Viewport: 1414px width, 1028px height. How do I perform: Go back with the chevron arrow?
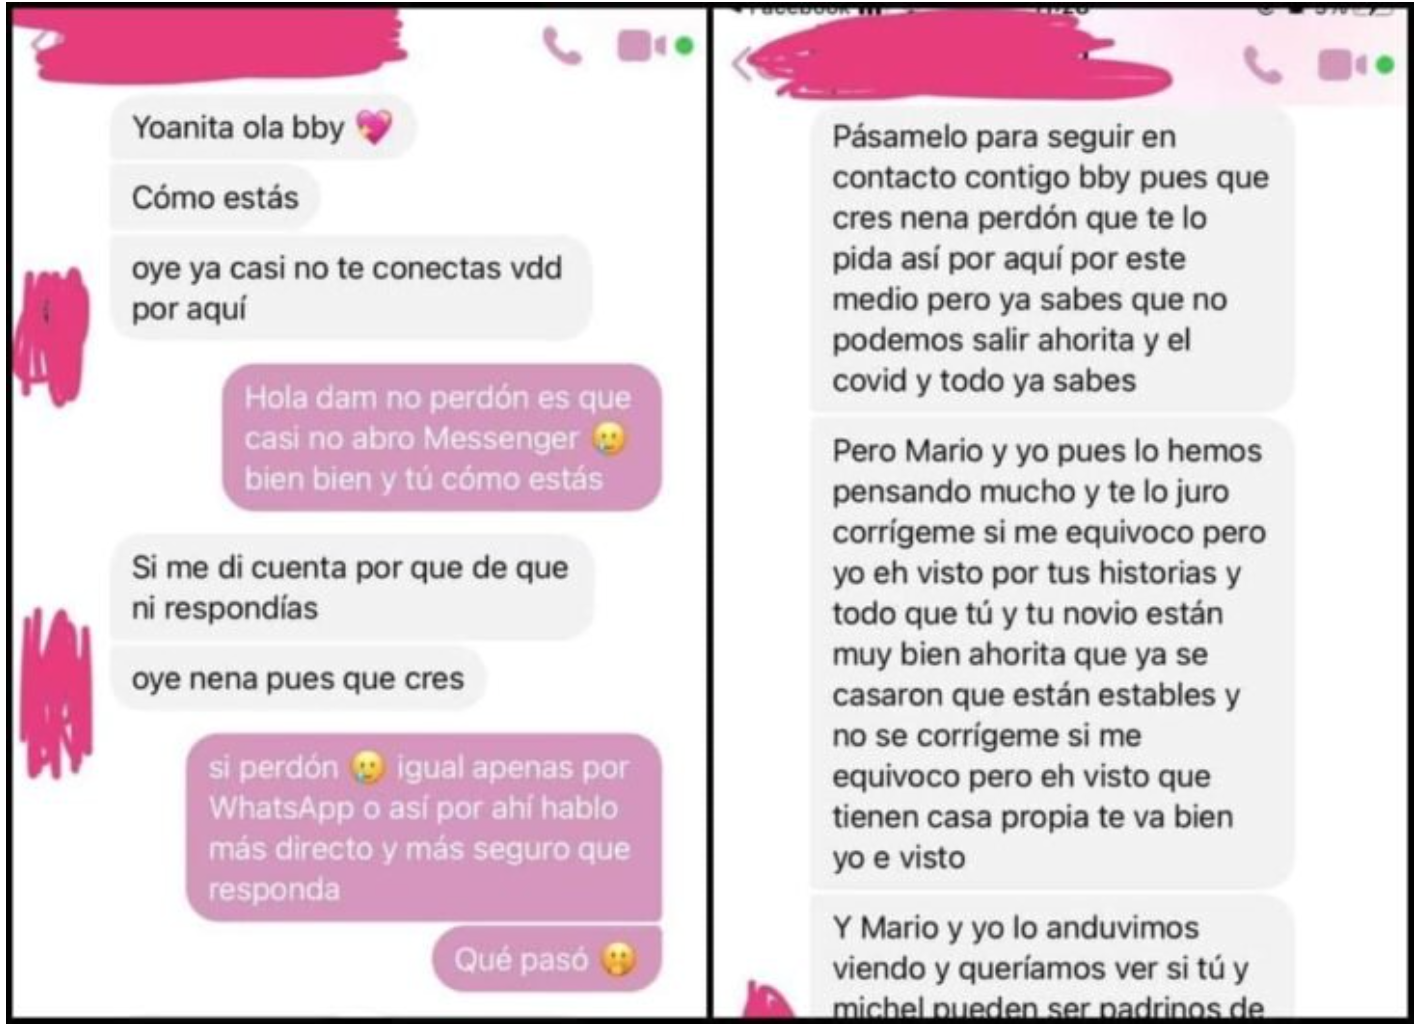(741, 63)
